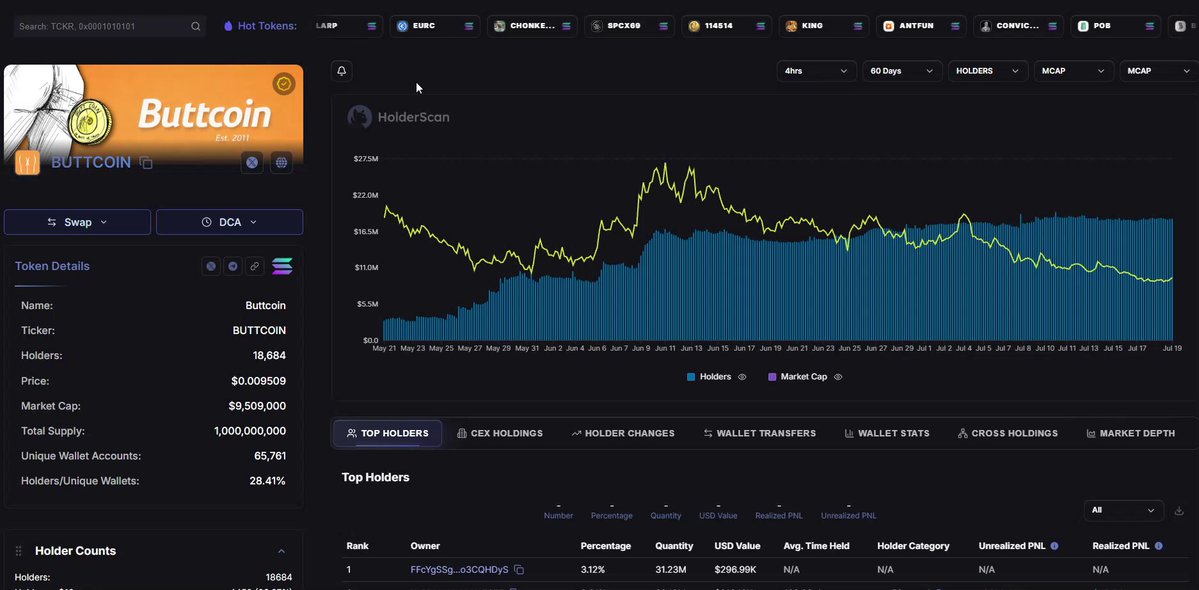This screenshot has width=1199, height=590.
Task: Switch to the Wallet Transfers tab
Action: pyautogui.click(x=760, y=433)
